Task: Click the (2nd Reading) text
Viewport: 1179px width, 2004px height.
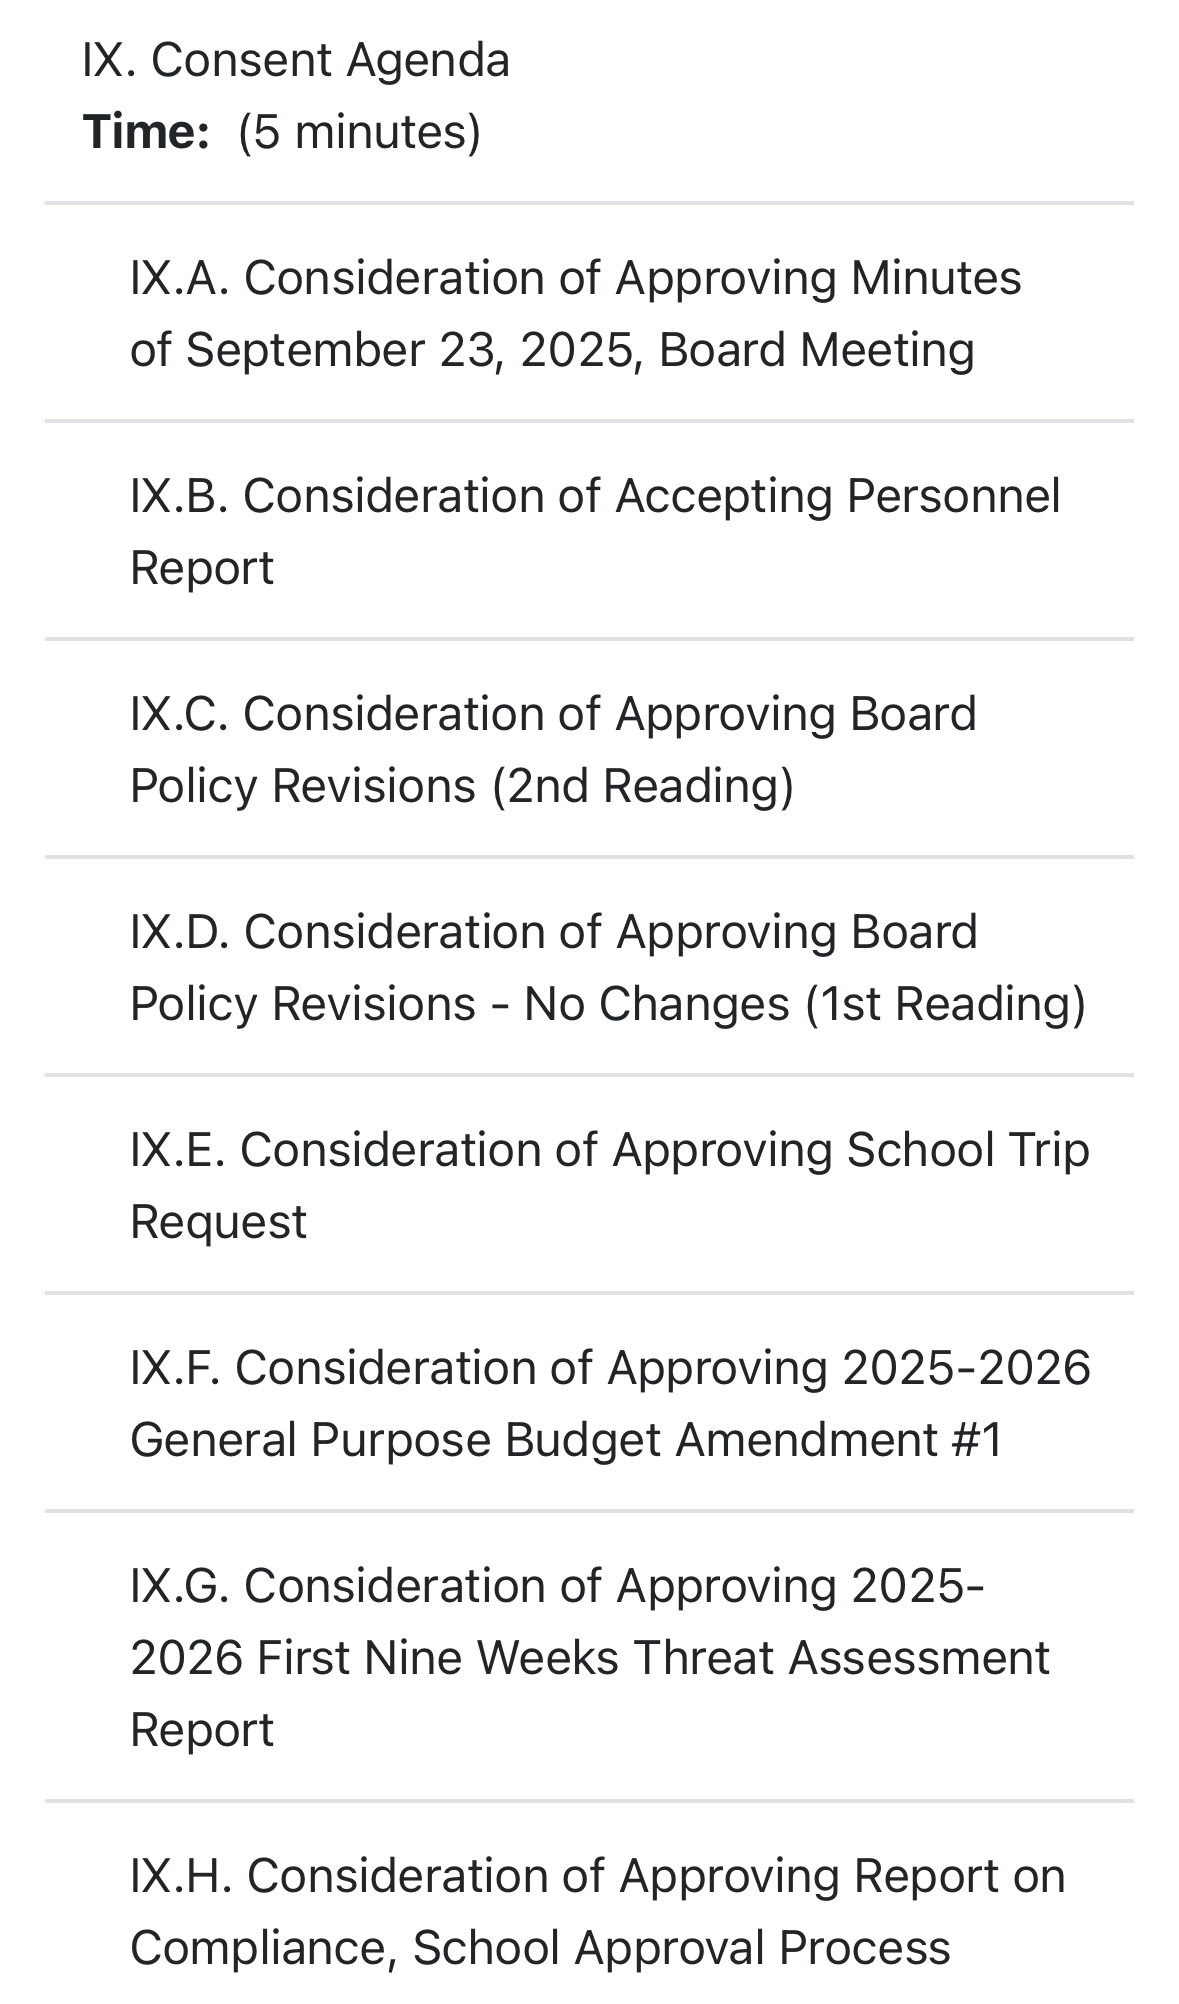Action: (643, 786)
